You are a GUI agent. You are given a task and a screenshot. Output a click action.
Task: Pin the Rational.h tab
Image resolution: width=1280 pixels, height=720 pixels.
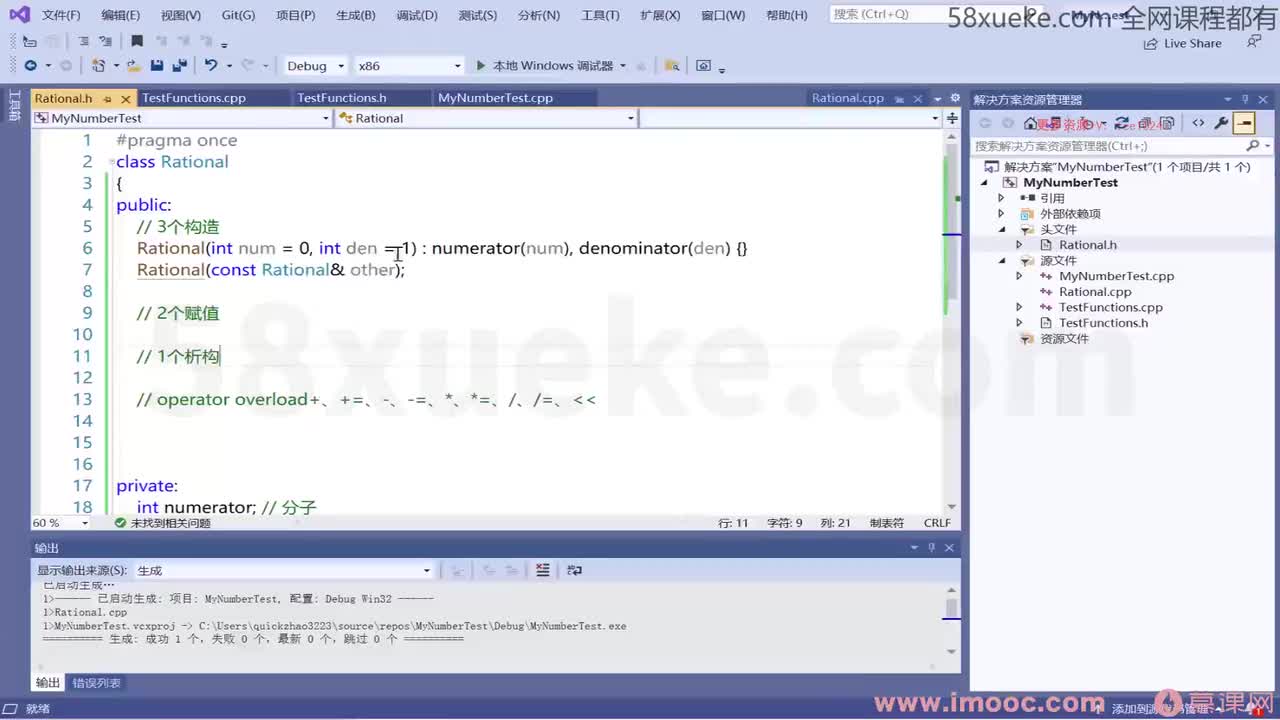108,98
